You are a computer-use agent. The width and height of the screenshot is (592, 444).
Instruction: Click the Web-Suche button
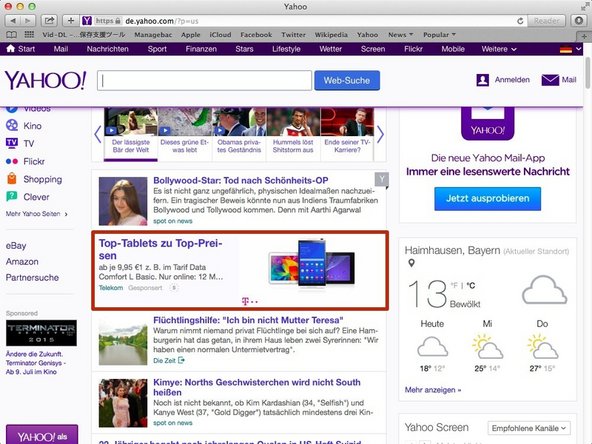pos(347,80)
